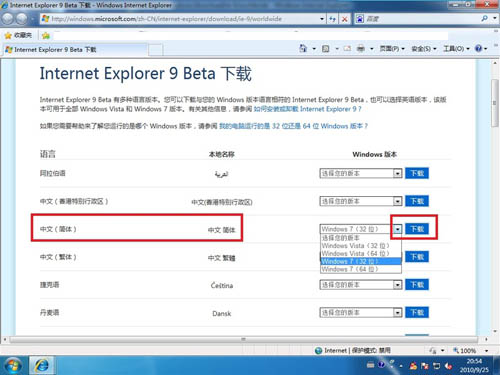Click the address bar URL field

point(182,19)
